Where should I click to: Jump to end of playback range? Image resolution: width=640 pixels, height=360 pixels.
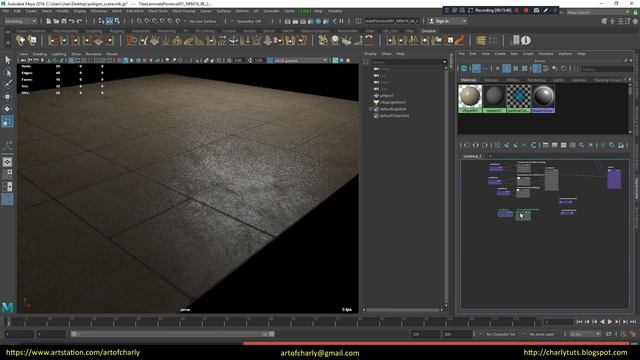[633, 322]
